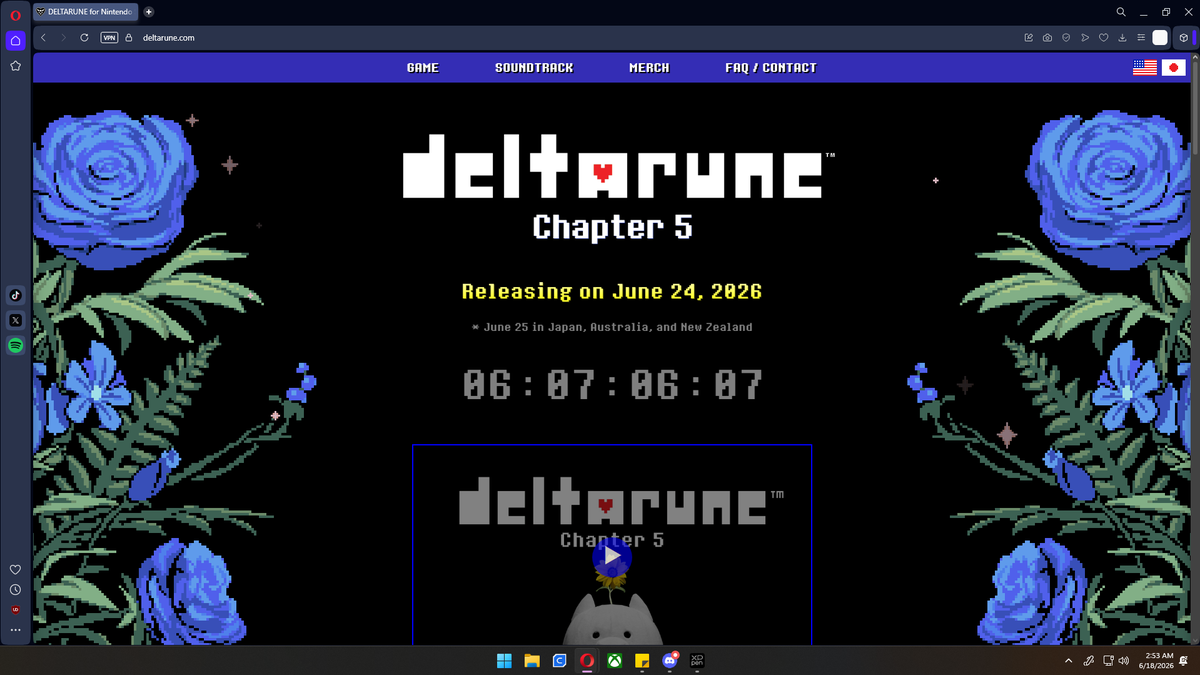Launch Spotify from the Opera sidebar
This screenshot has height=675, width=1200.
15,345
